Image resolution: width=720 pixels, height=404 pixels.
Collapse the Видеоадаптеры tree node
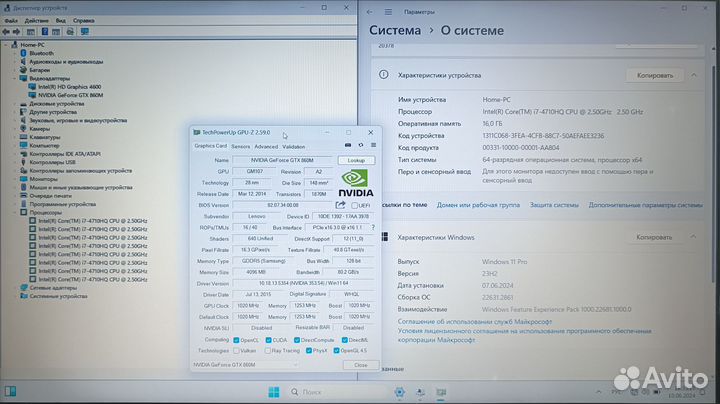tap(15, 79)
